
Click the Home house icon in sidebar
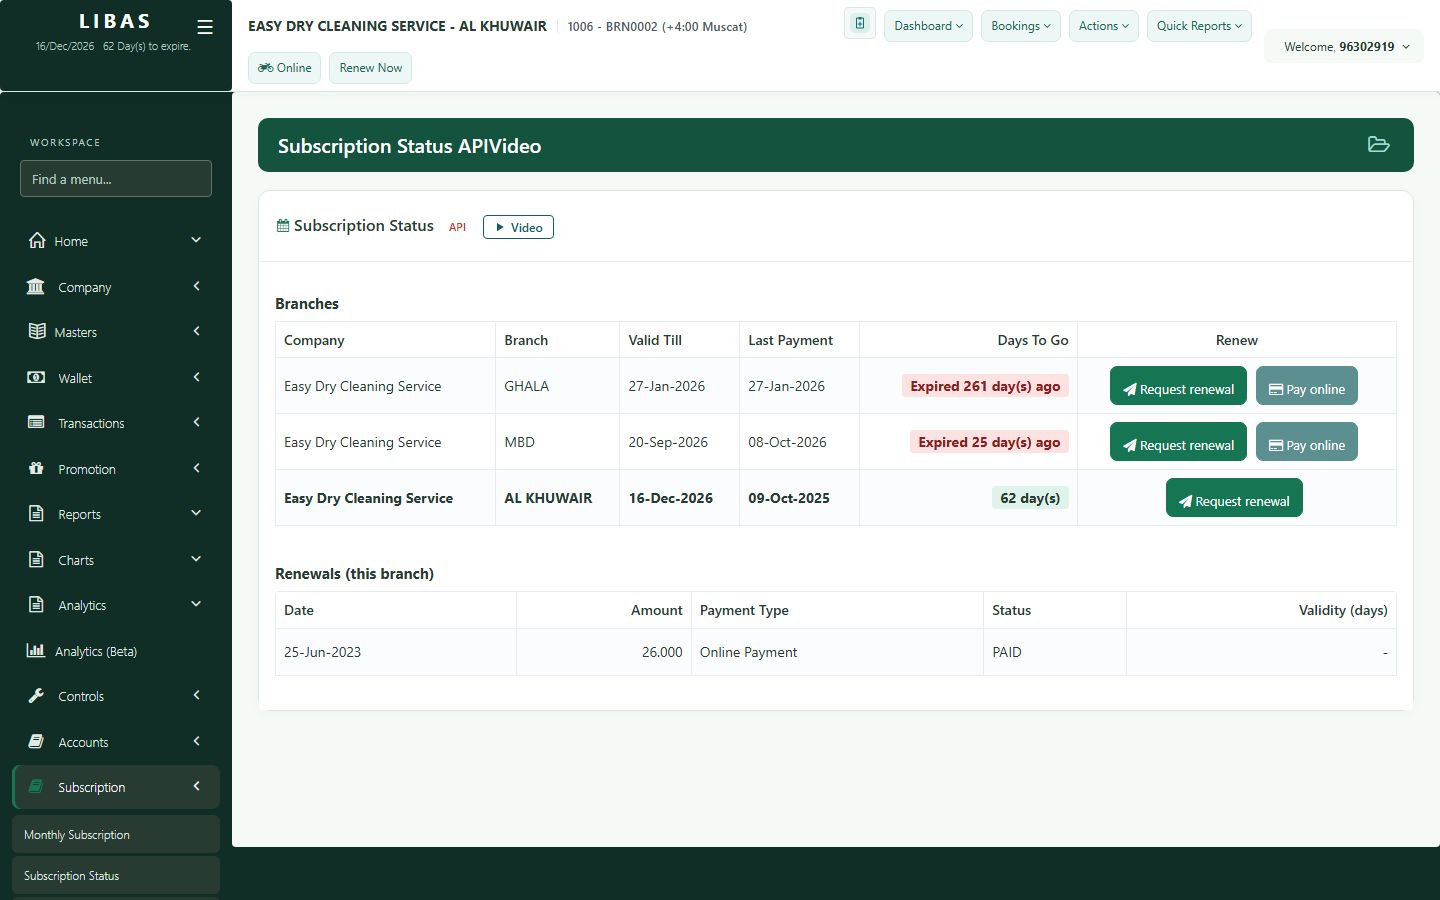37,240
